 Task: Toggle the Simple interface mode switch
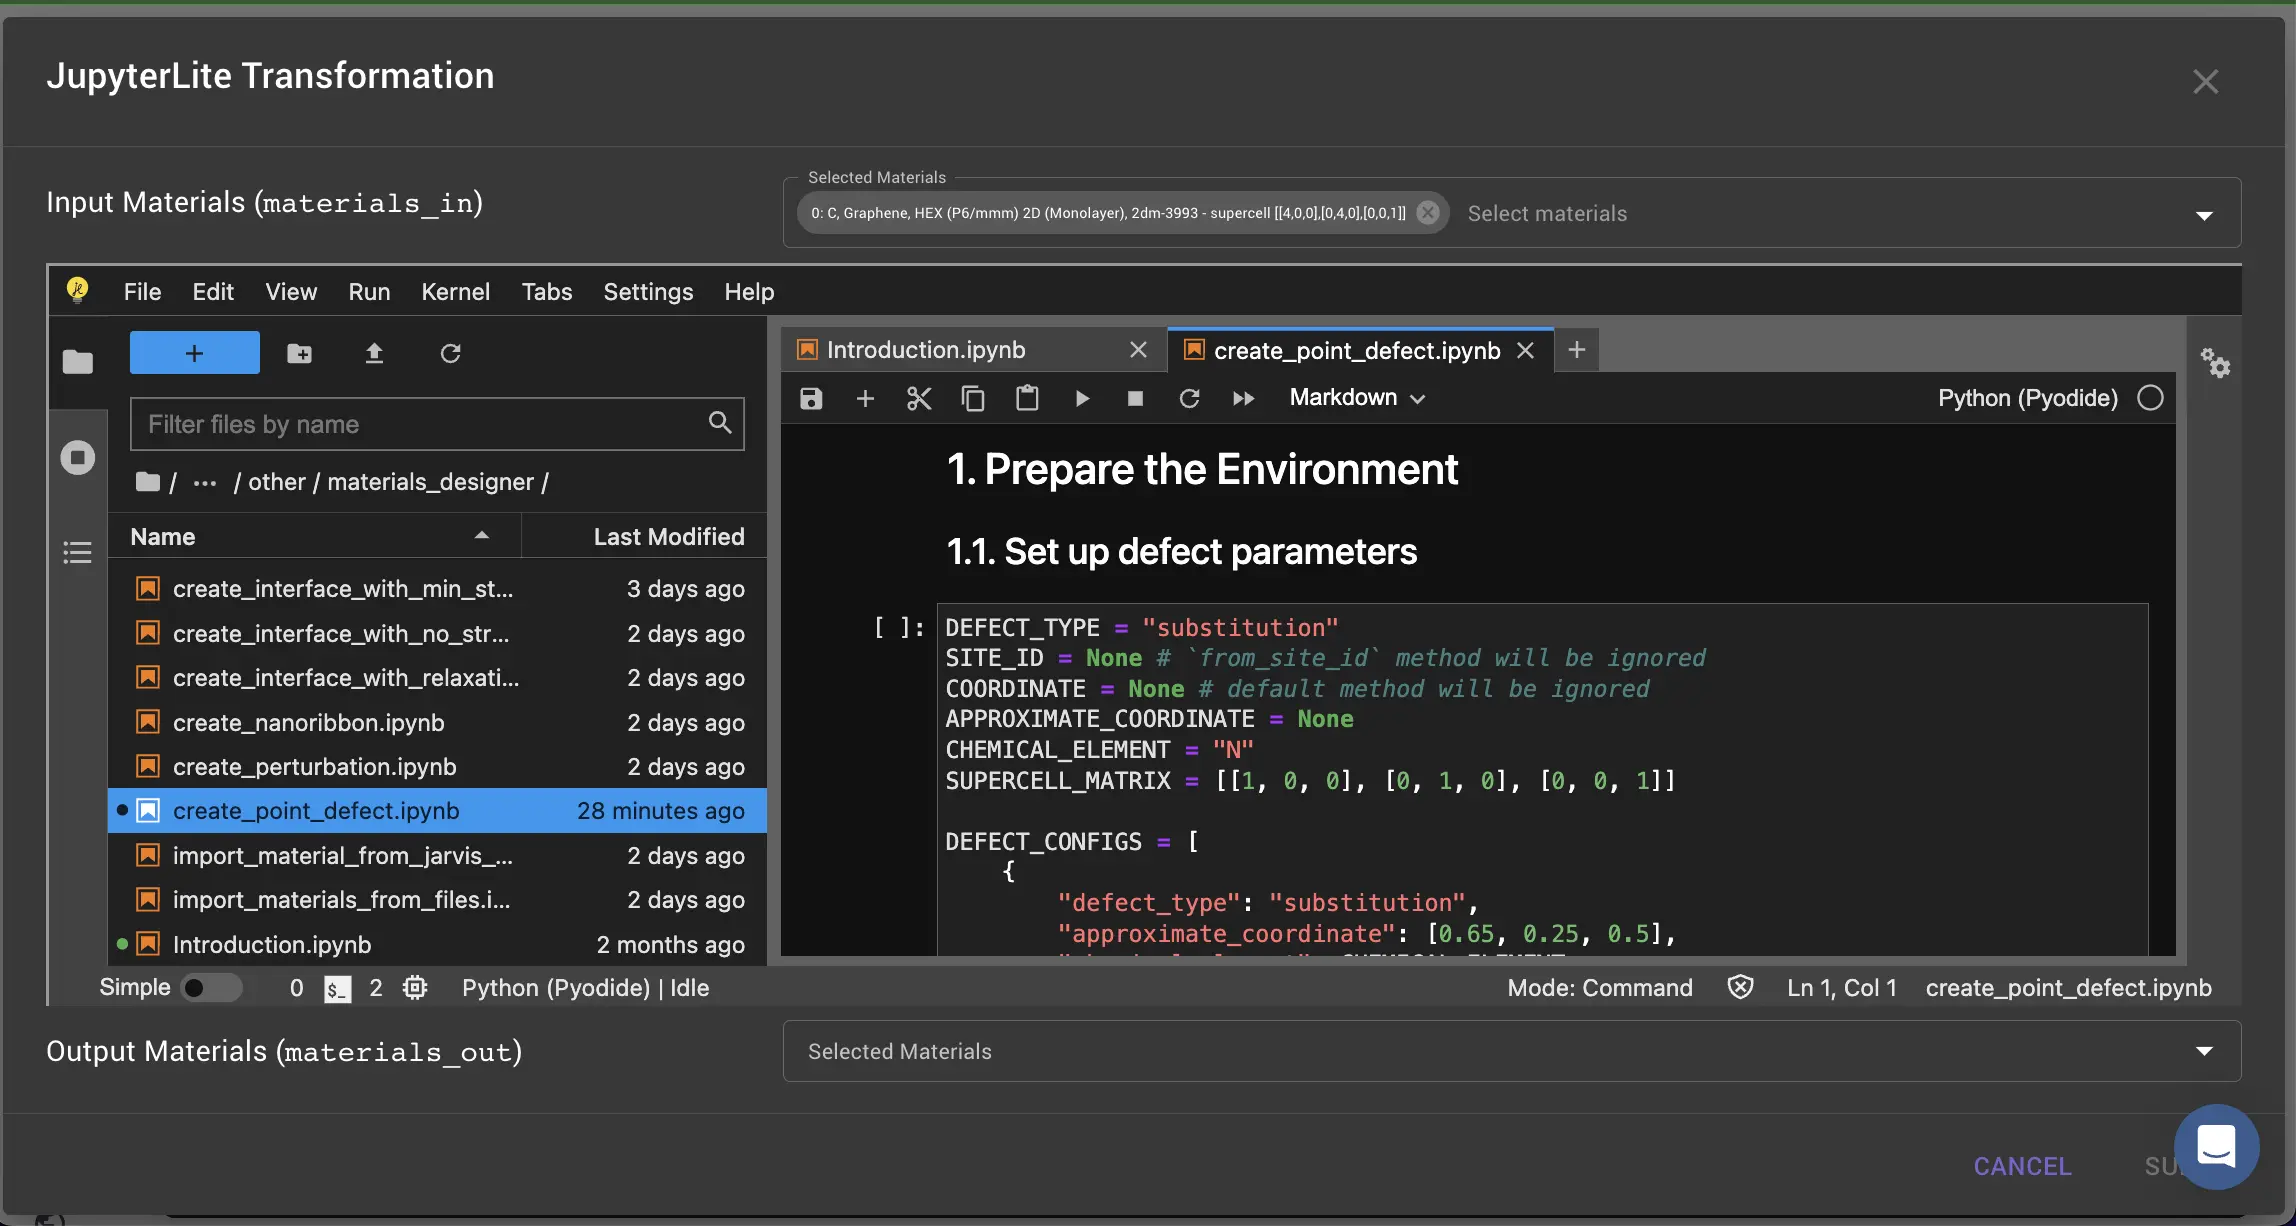click(x=211, y=988)
